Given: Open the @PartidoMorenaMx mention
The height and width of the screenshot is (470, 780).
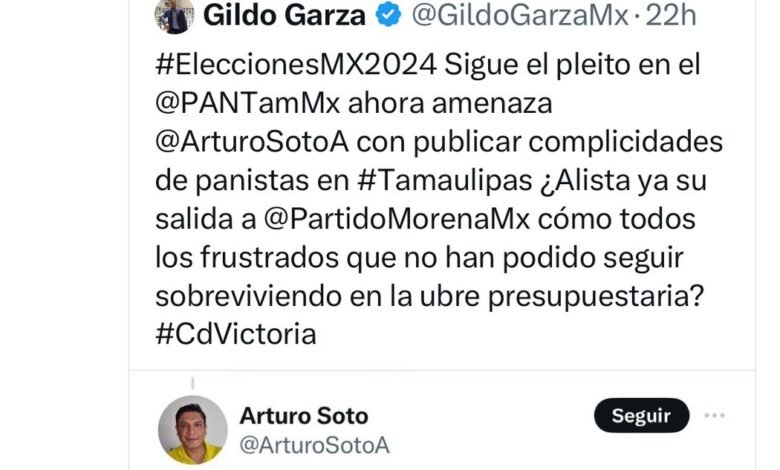Looking at the screenshot, I should point(396,219).
